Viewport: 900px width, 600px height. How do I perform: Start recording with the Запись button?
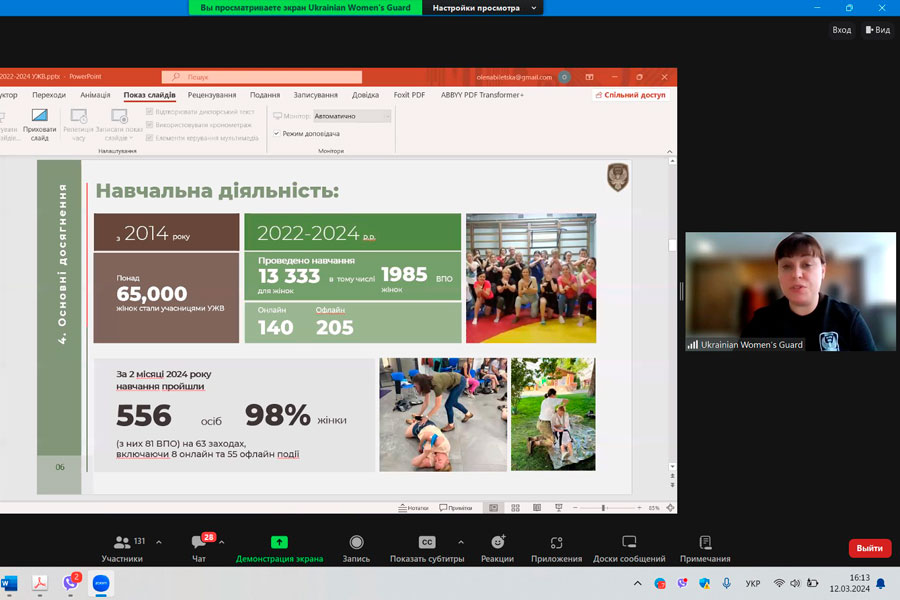[x=356, y=546]
